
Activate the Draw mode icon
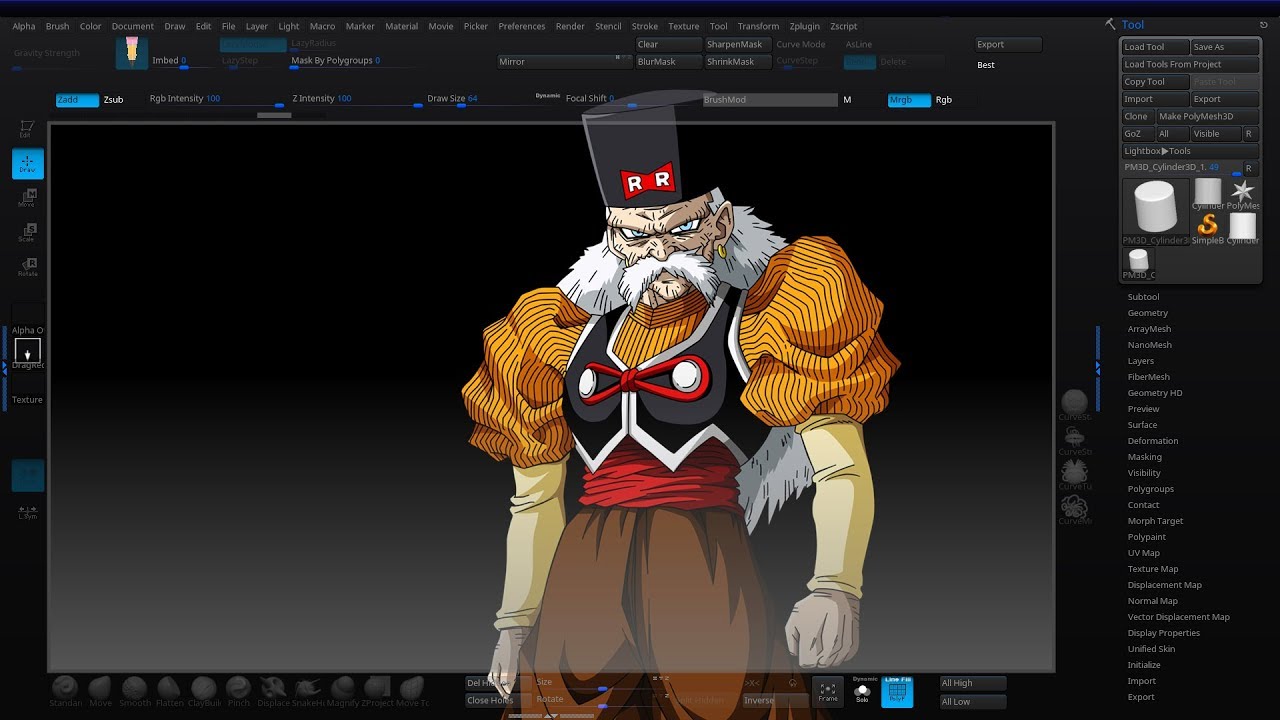(27, 164)
